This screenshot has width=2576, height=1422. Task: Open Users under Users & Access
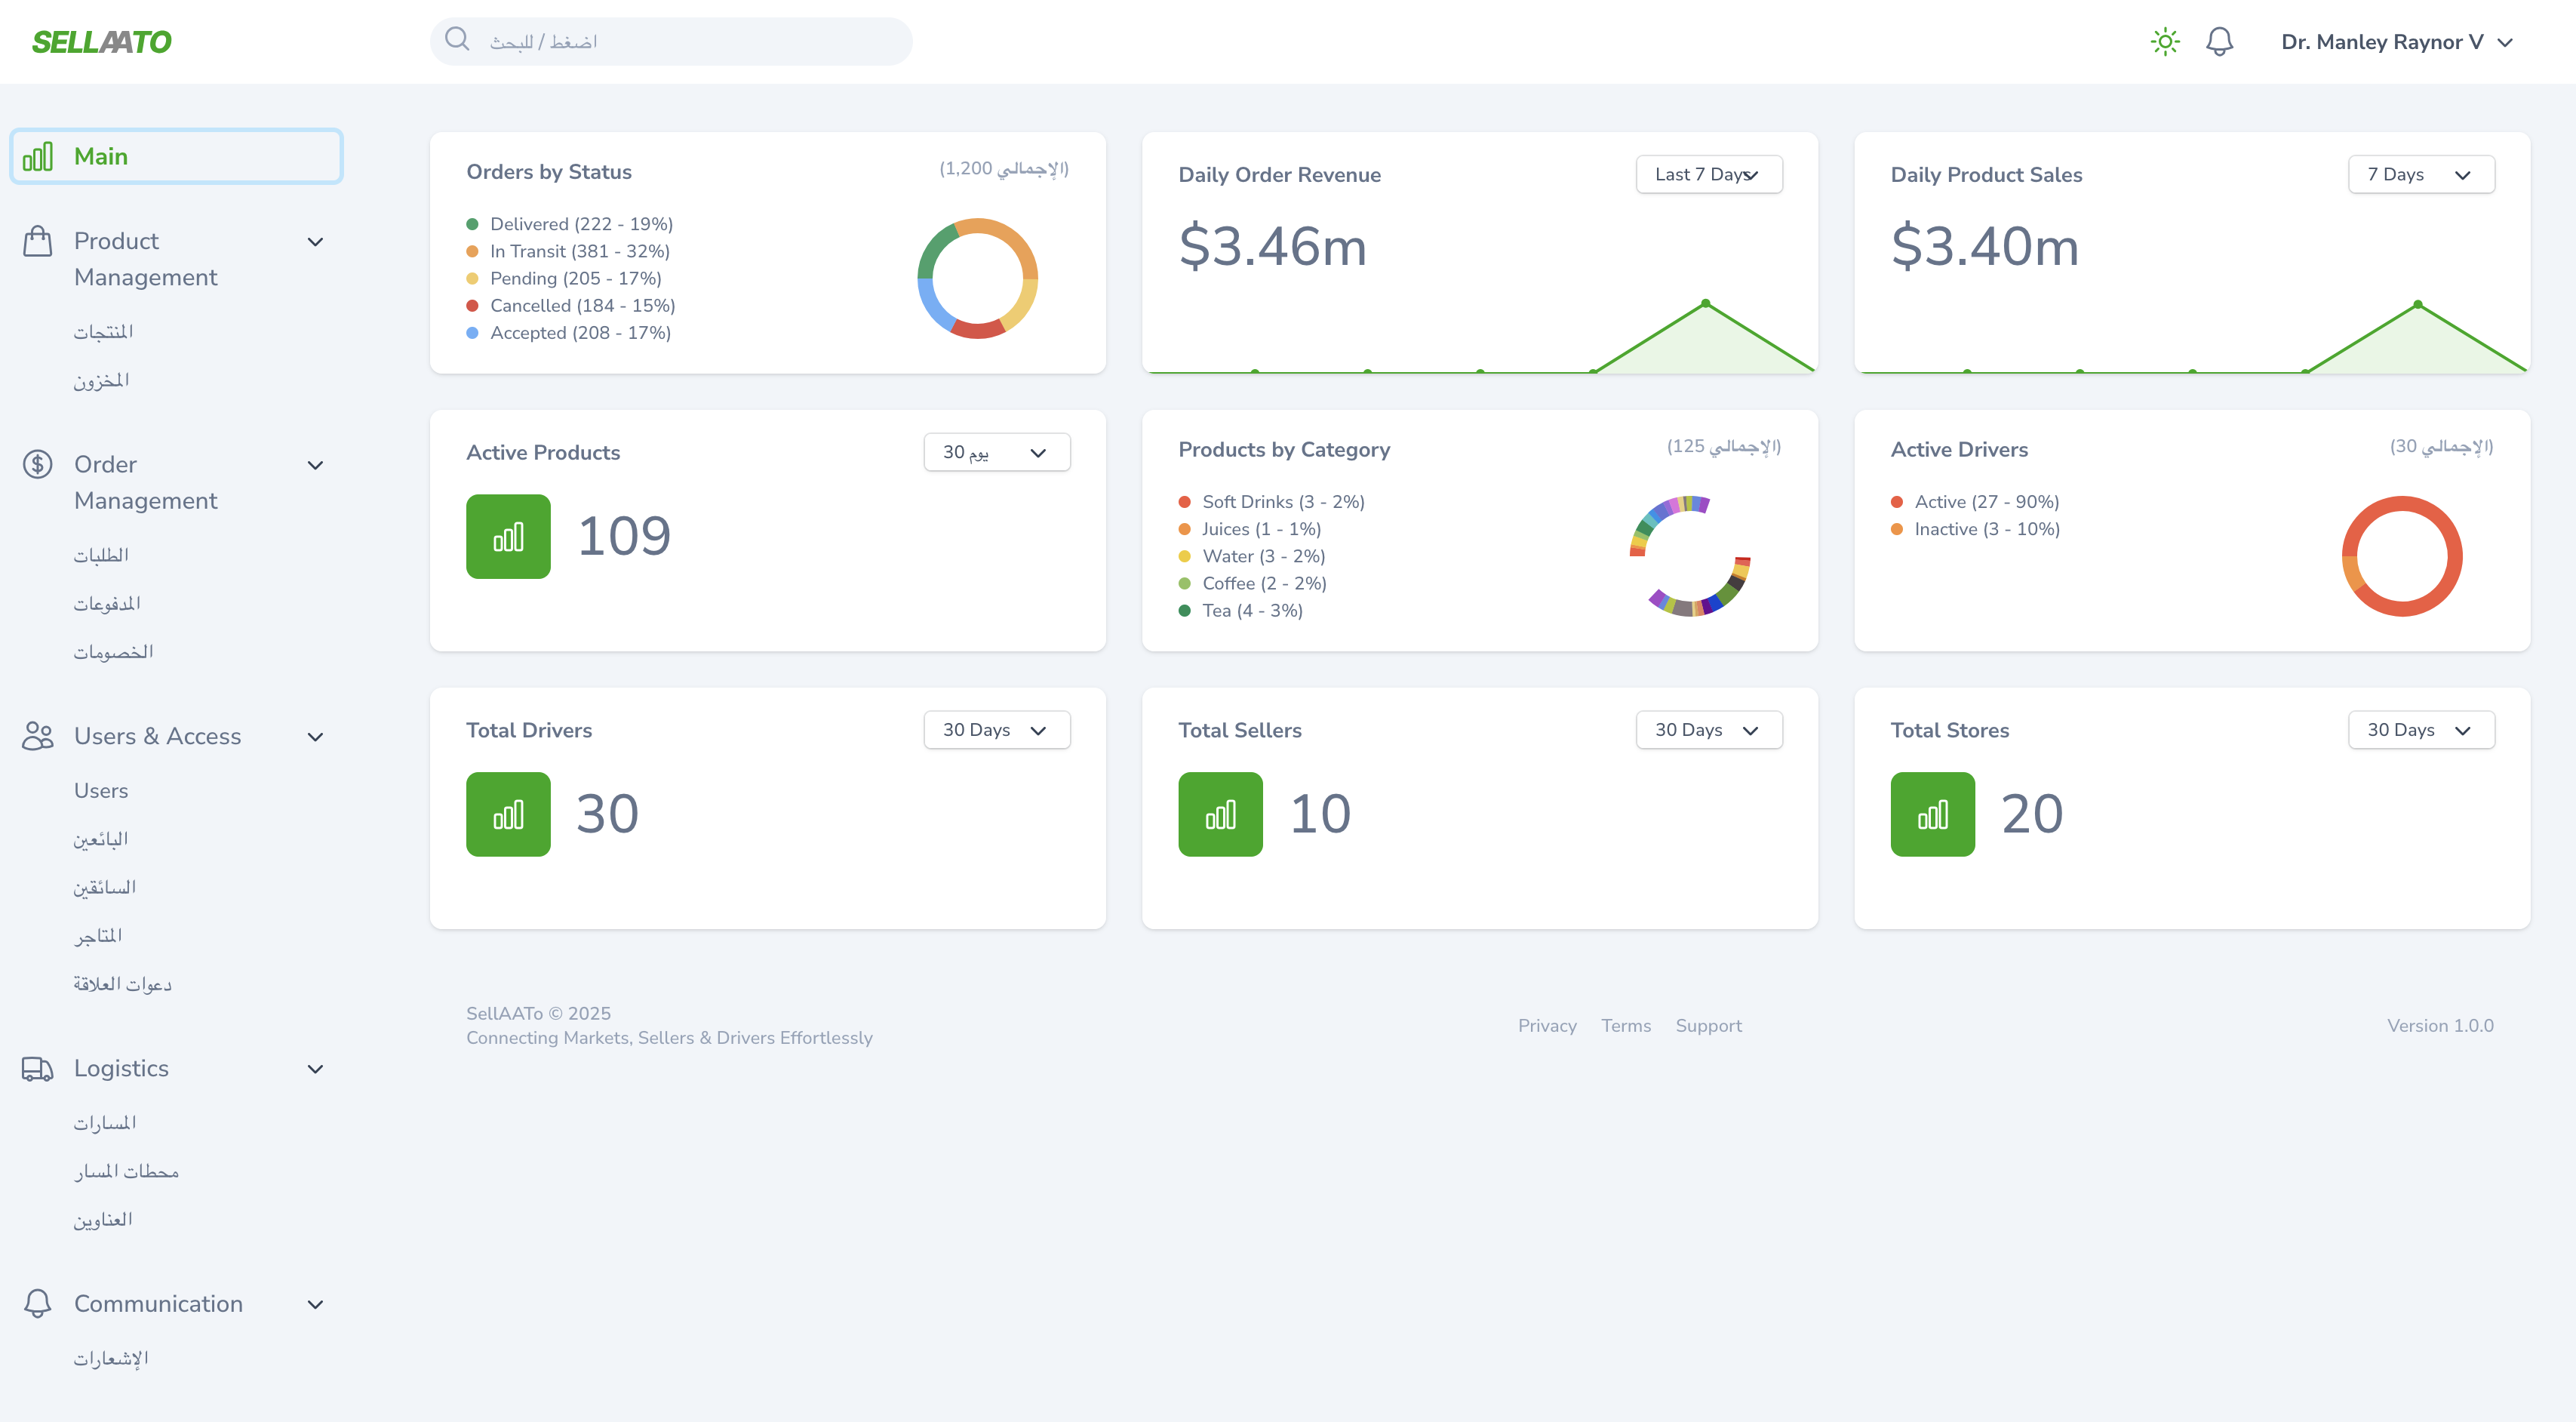101,790
